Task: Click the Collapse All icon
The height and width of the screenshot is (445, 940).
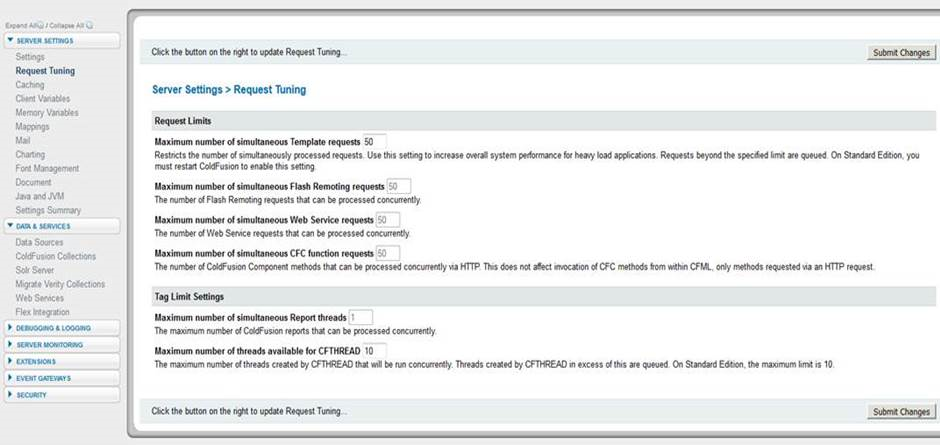Action: [90, 25]
